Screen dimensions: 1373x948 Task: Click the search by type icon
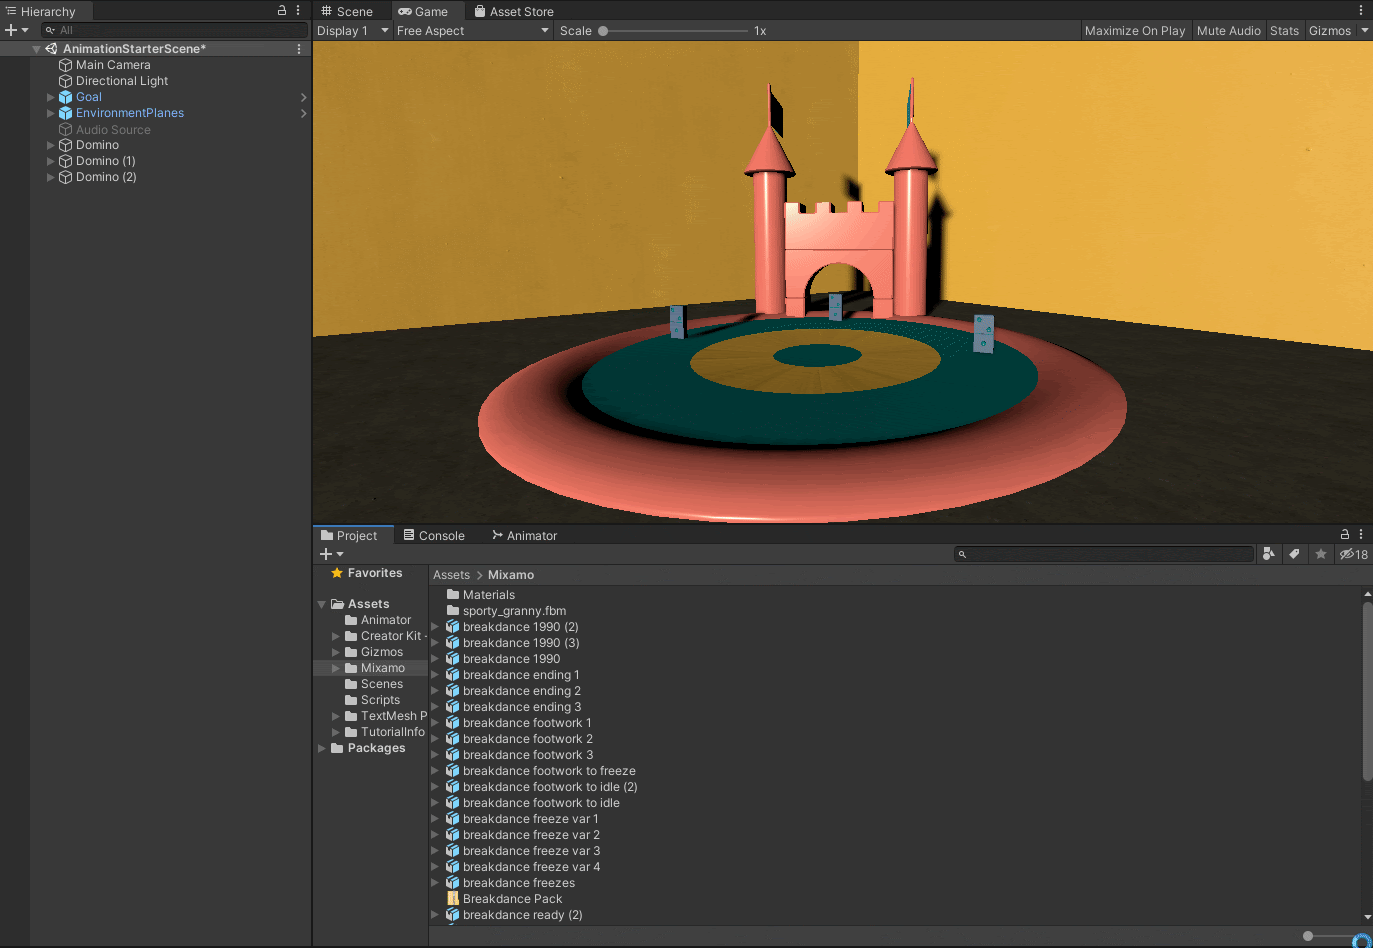point(1268,554)
